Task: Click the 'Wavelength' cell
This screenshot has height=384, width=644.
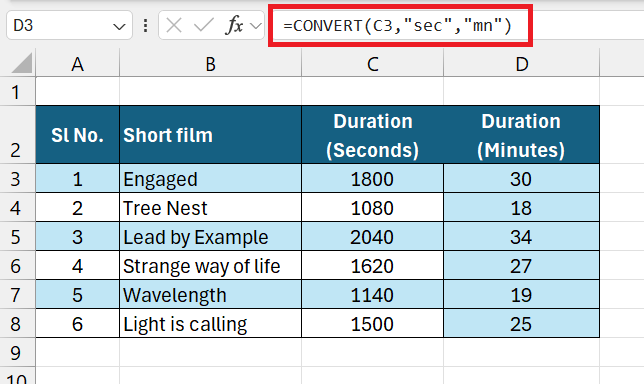Action: click(x=210, y=294)
